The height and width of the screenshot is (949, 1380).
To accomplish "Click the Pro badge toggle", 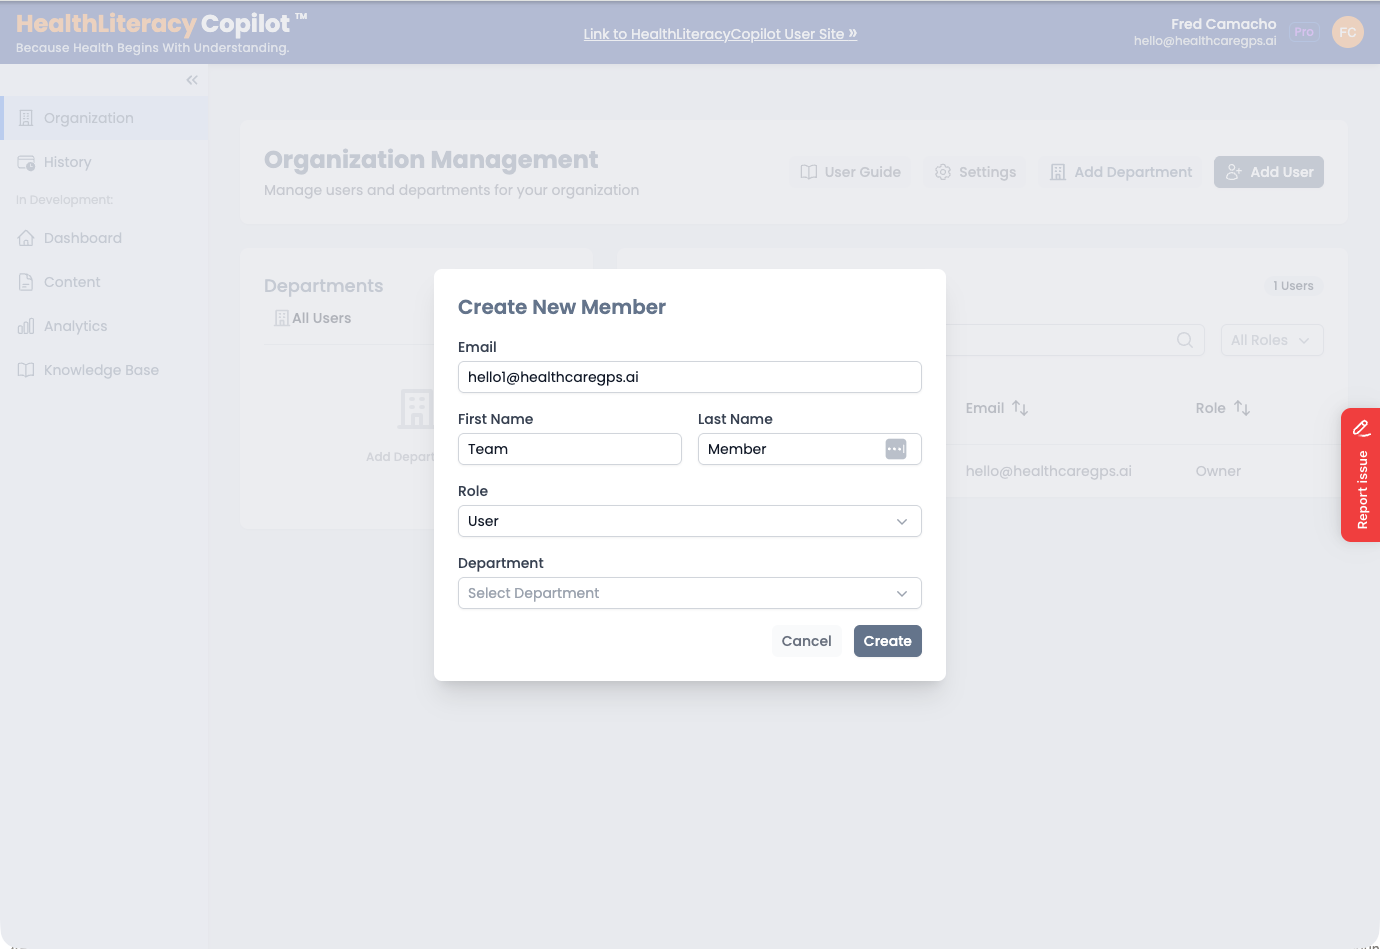I will pyautogui.click(x=1303, y=31).
